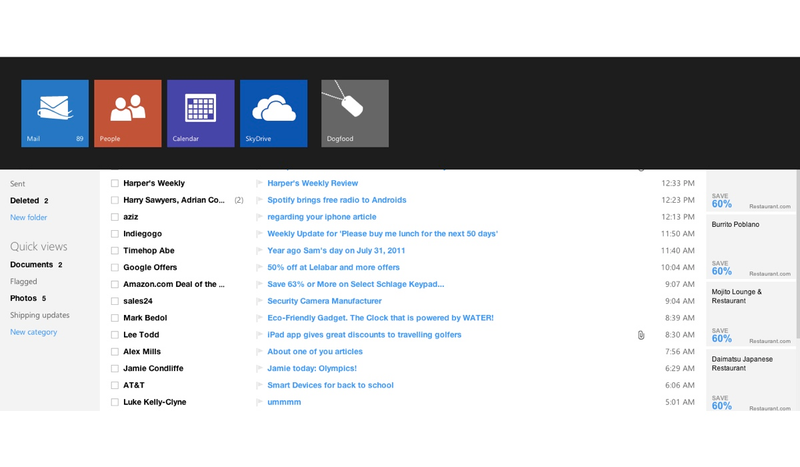This screenshot has width=800, height=467.
Task: Open Eco-Friendly Gadget Clock email
Action: click(x=381, y=318)
